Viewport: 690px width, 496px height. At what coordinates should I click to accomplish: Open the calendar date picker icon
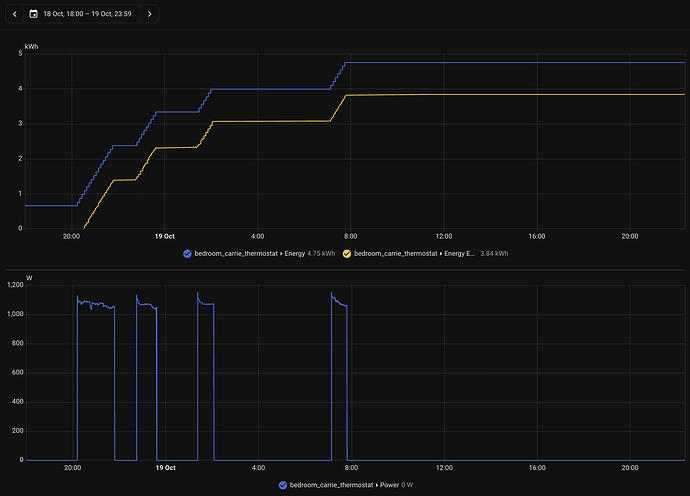tap(33, 14)
